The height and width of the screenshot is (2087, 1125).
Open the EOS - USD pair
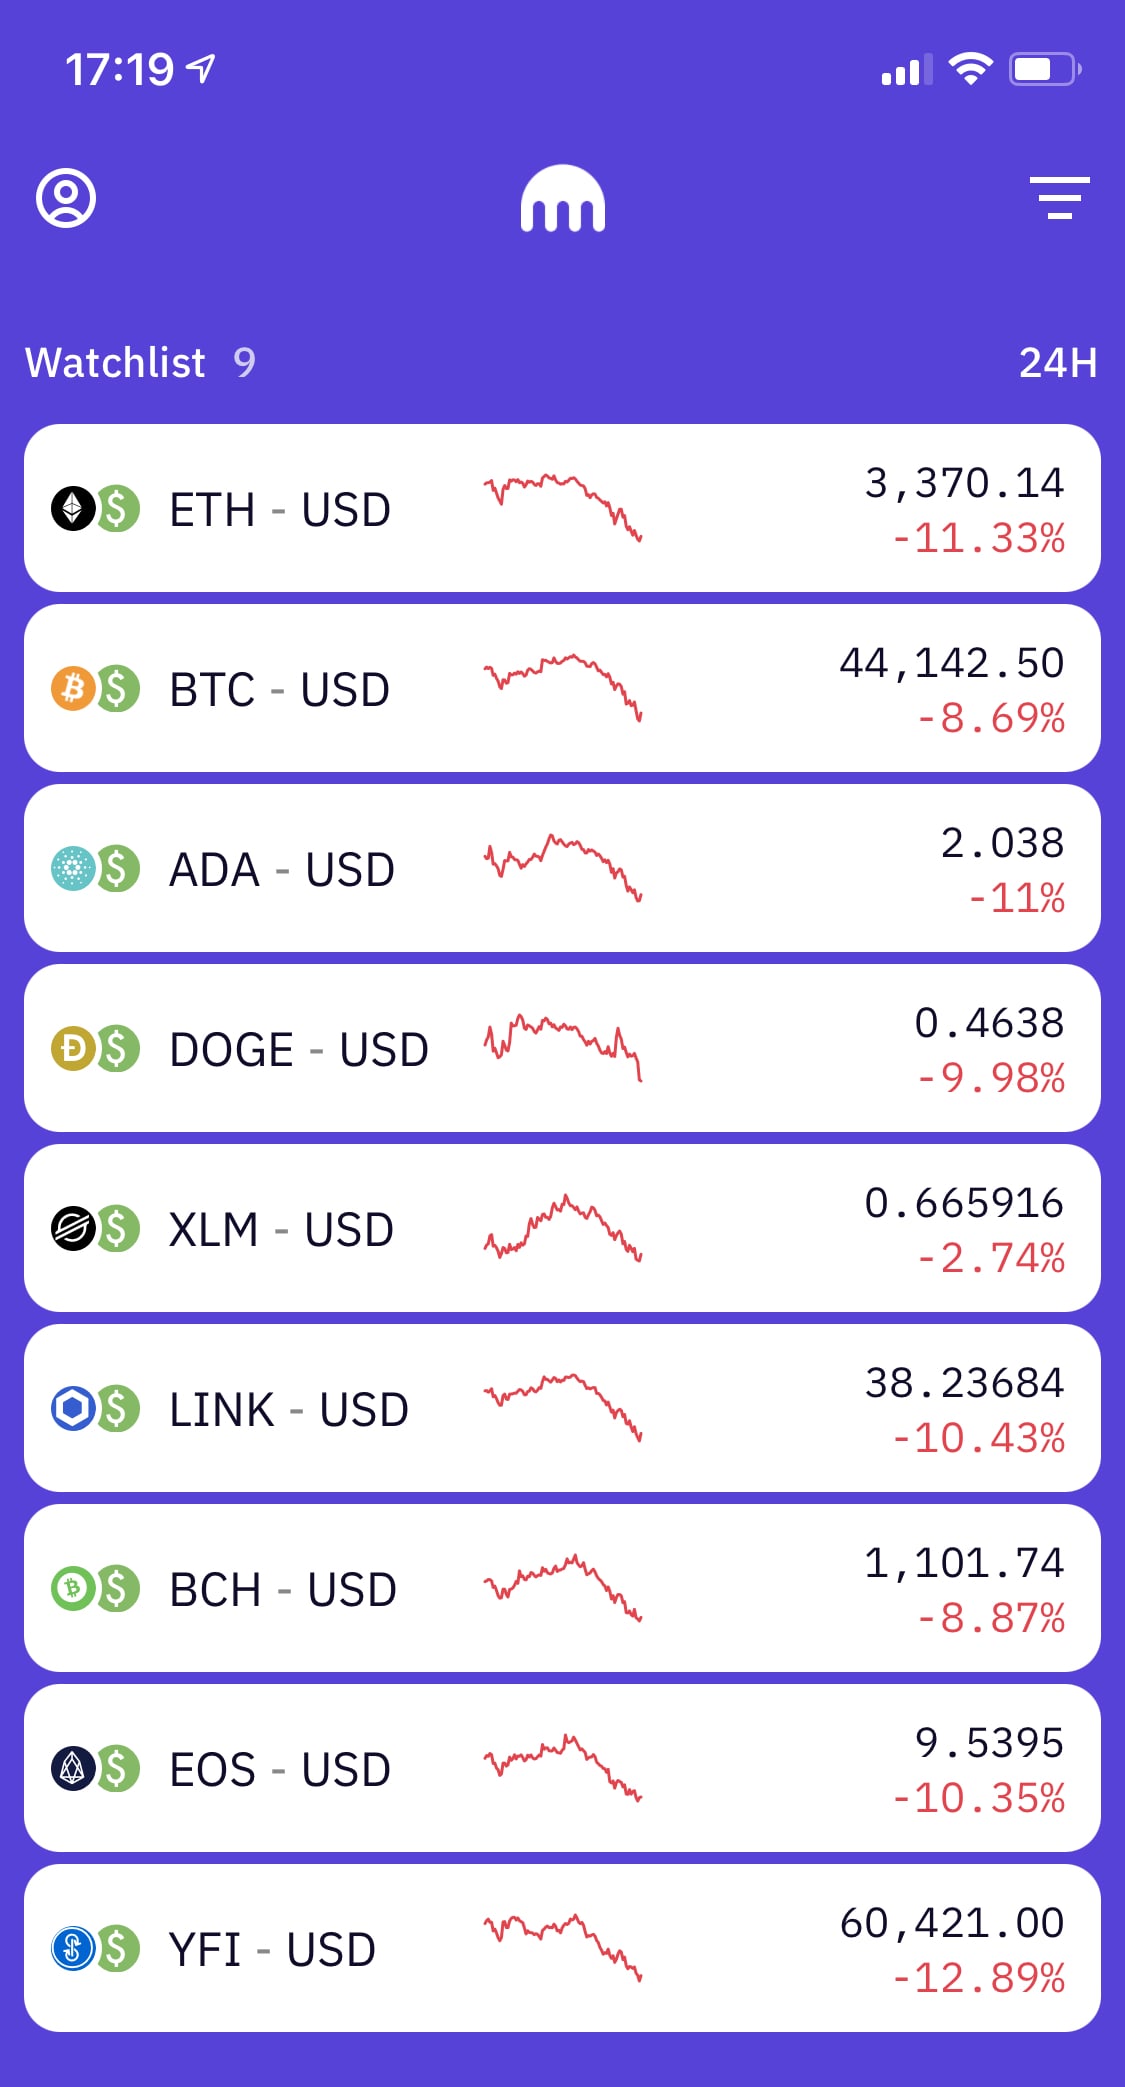pos(280,1770)
